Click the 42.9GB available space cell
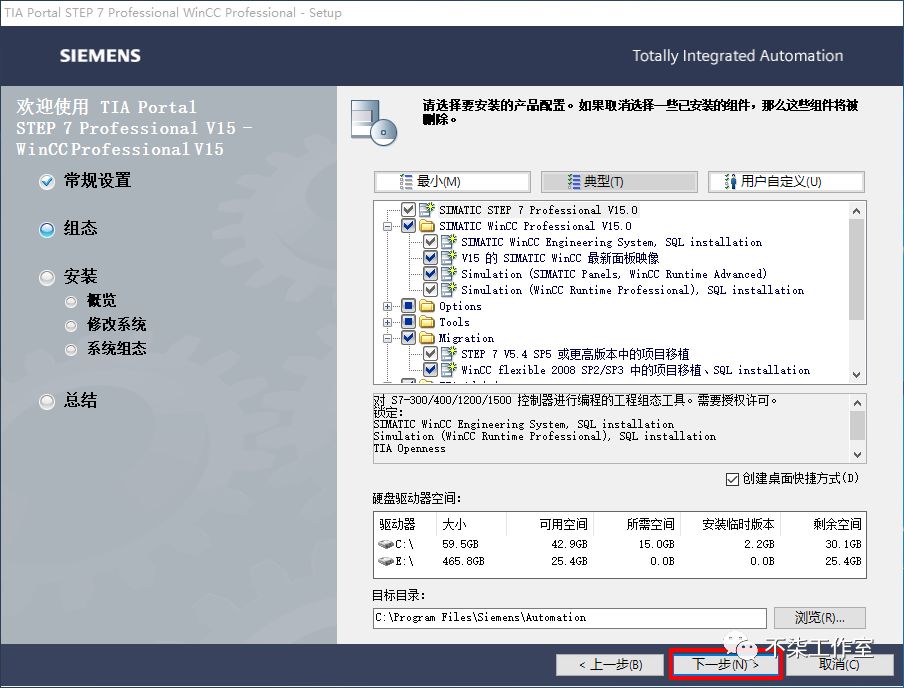This screenshot has height=688, width=904. 569,544
